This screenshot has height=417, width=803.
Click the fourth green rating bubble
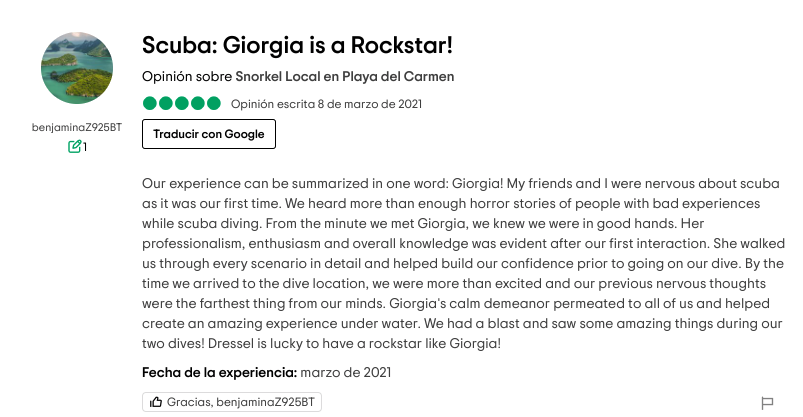click(x=198, y=103)
